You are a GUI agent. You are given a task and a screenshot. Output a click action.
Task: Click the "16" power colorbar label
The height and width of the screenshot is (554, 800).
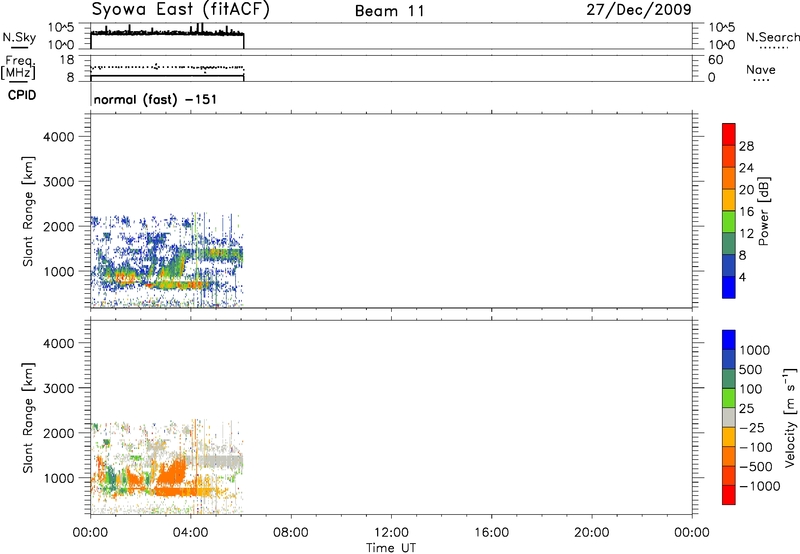point(746,212)
